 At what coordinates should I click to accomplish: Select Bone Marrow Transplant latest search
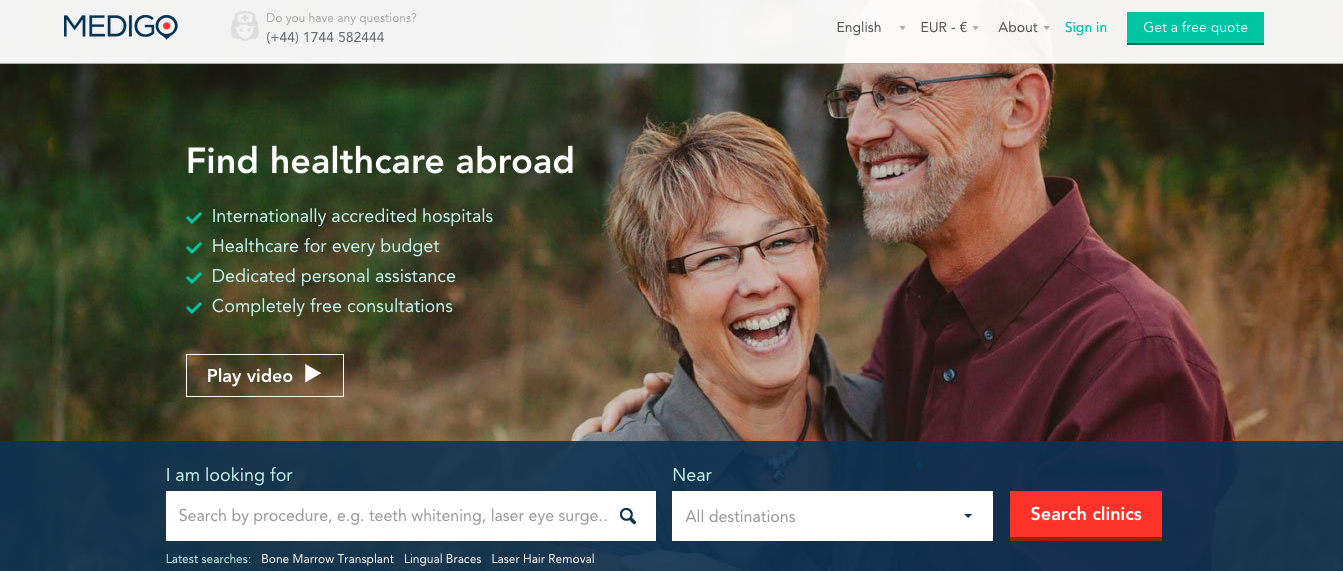[328, 559]
